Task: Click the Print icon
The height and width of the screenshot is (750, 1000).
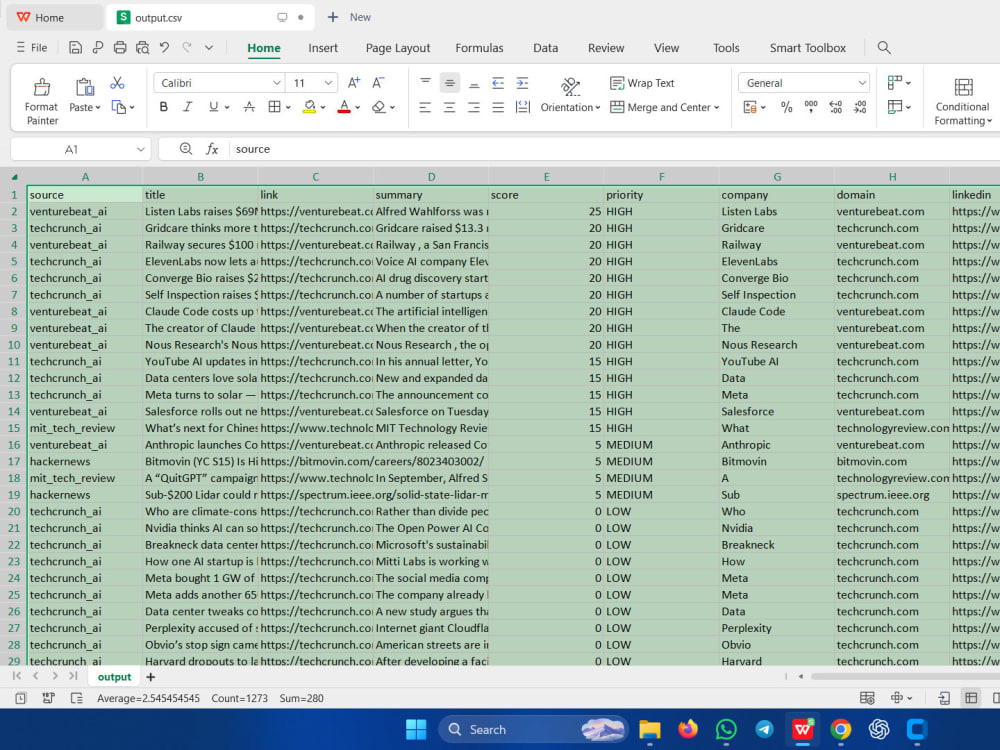Action: (119, 47)
